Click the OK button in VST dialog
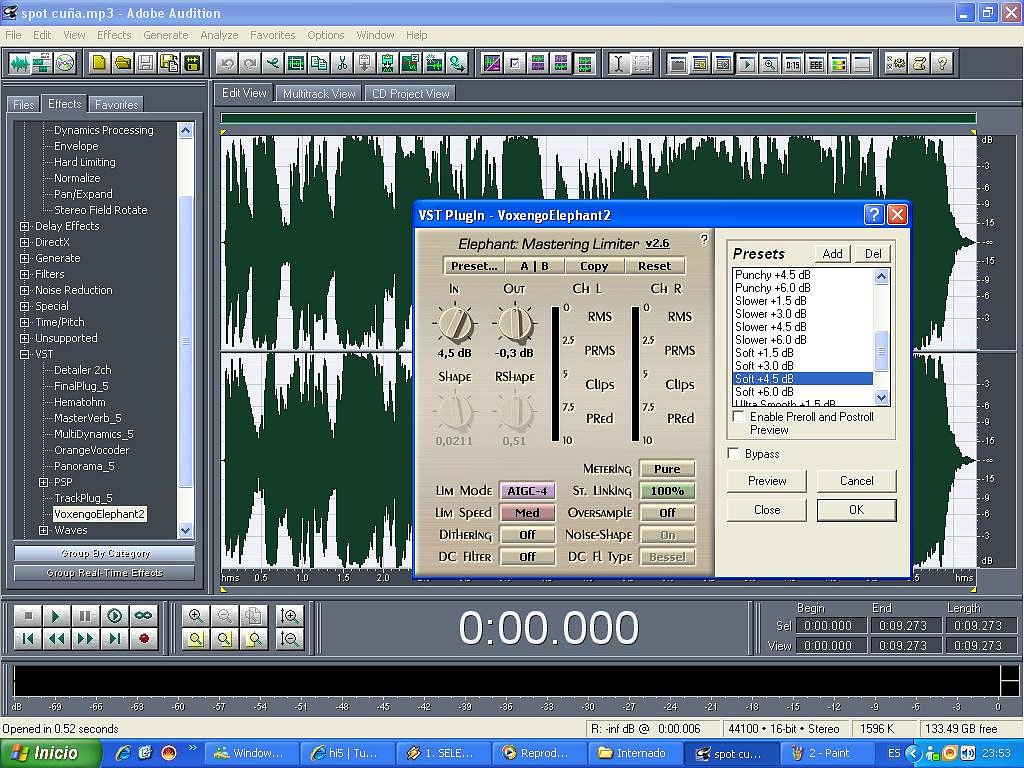The height and width of the screenshot is (768, 1024). [x=856, y=510]
